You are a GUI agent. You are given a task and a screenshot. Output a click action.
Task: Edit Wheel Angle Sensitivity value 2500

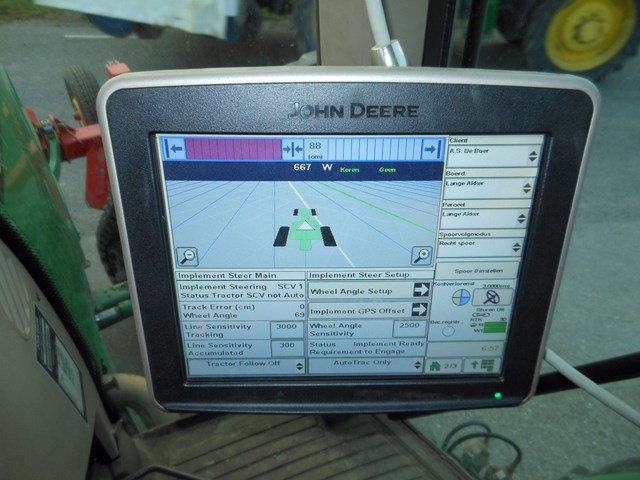click(x=409, y=326)
